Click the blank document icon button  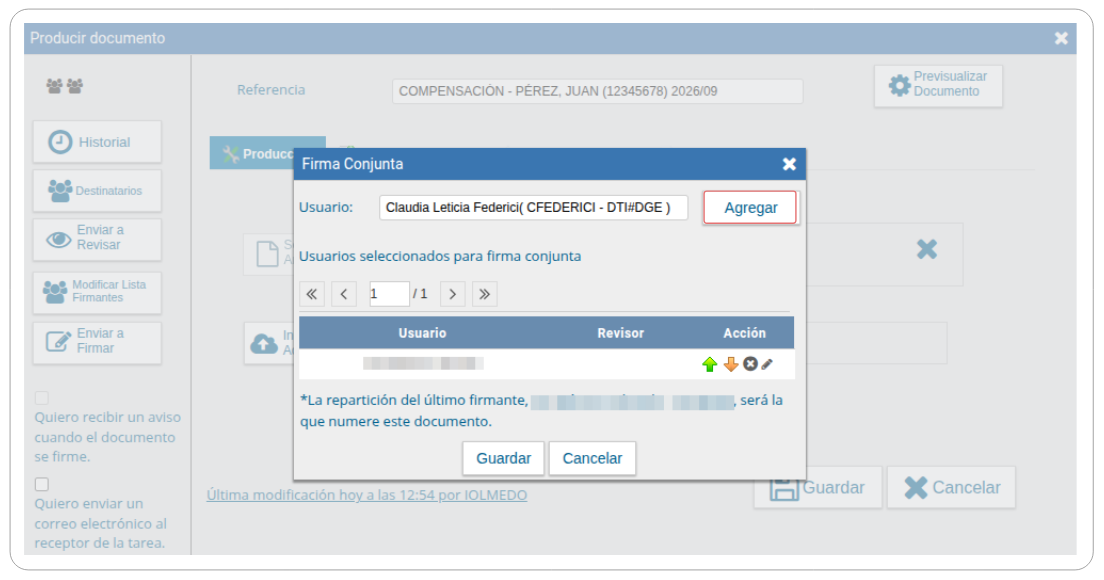click(x=268, y=254)
